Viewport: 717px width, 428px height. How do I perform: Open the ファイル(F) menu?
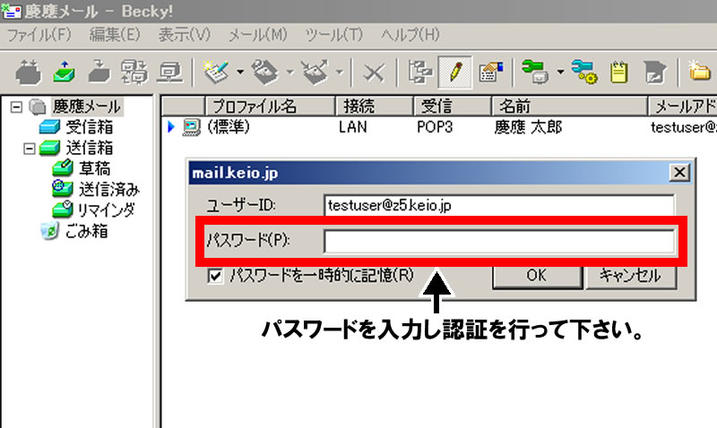(40, 35)
